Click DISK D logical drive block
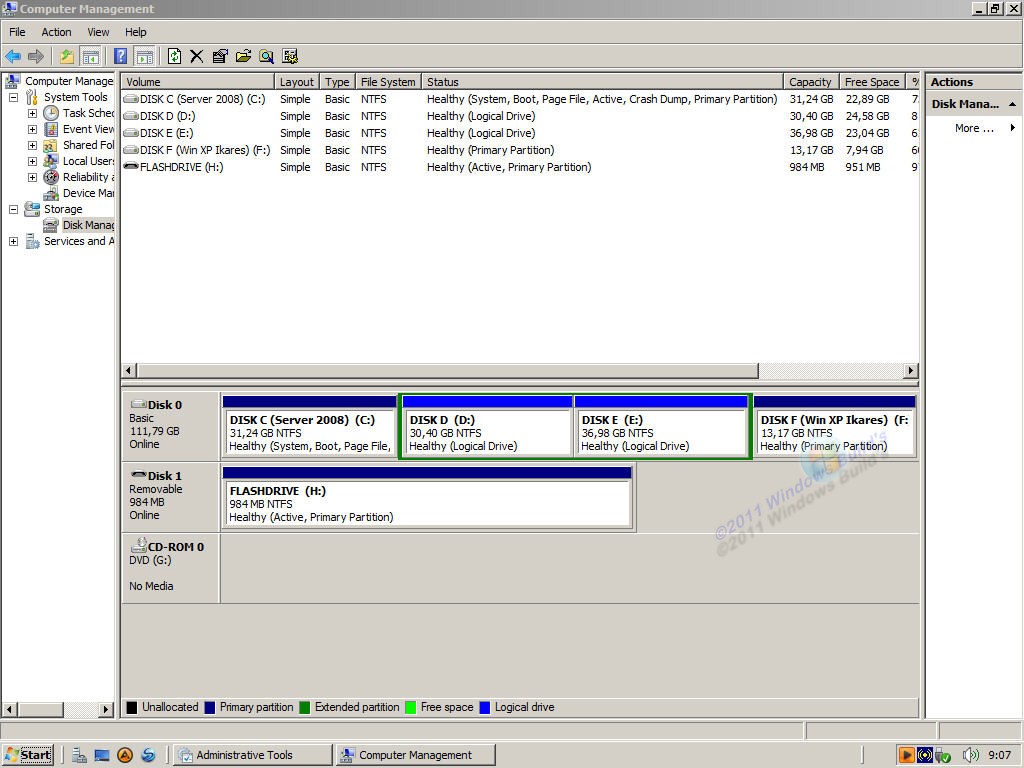The height and width of the screenshot is (768, 1024). [487, 426]
